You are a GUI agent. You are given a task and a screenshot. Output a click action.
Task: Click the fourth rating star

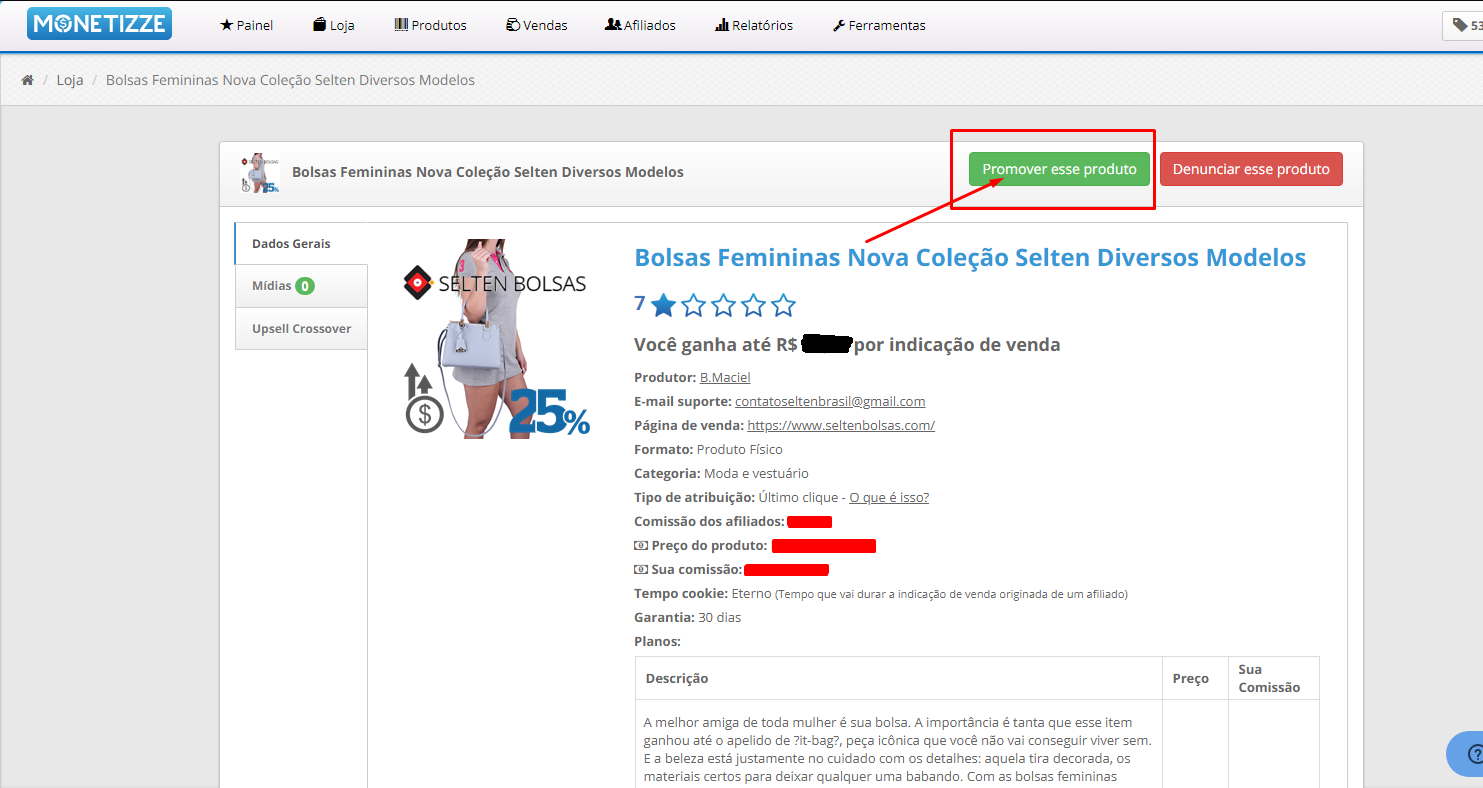tap(754, 305)
